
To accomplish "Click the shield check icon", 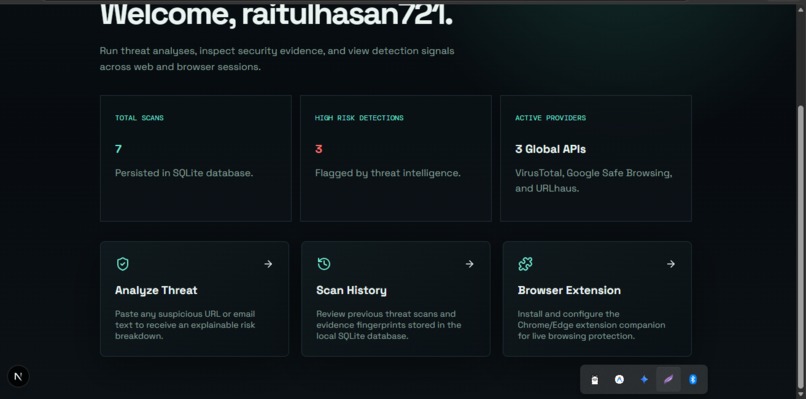I will [x=122, y=264].
